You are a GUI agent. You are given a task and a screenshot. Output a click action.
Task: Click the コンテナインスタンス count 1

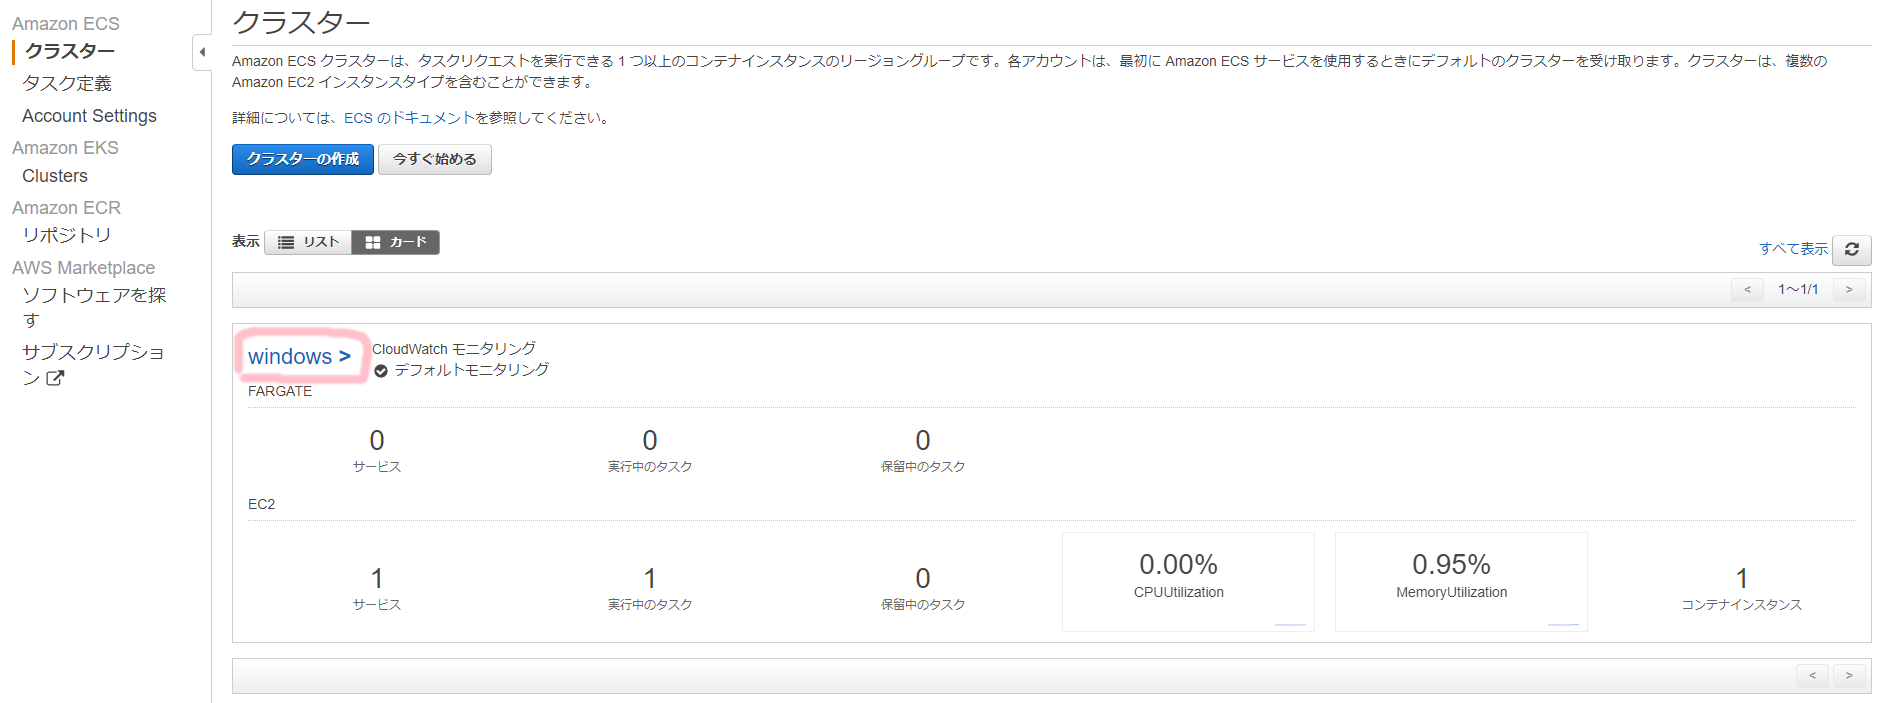click(1742, 579)
